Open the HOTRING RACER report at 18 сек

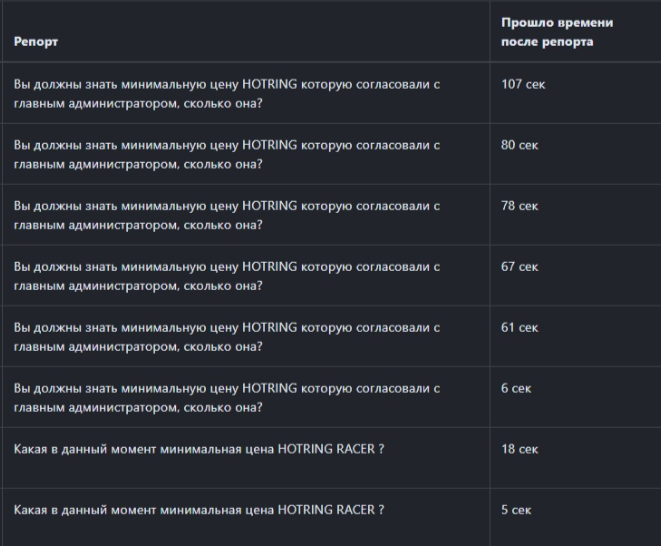[198, 449]
